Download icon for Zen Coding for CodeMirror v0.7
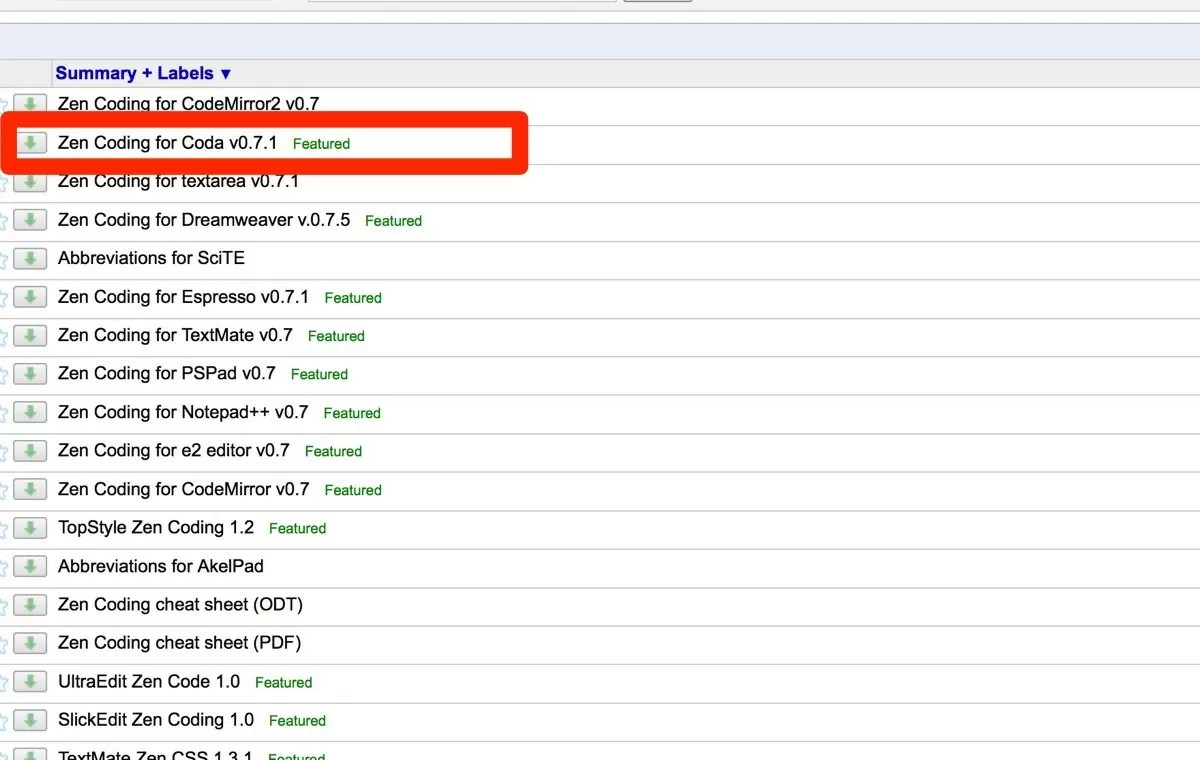Viewport: 1200px width, 760px height. tap(30, 489)
